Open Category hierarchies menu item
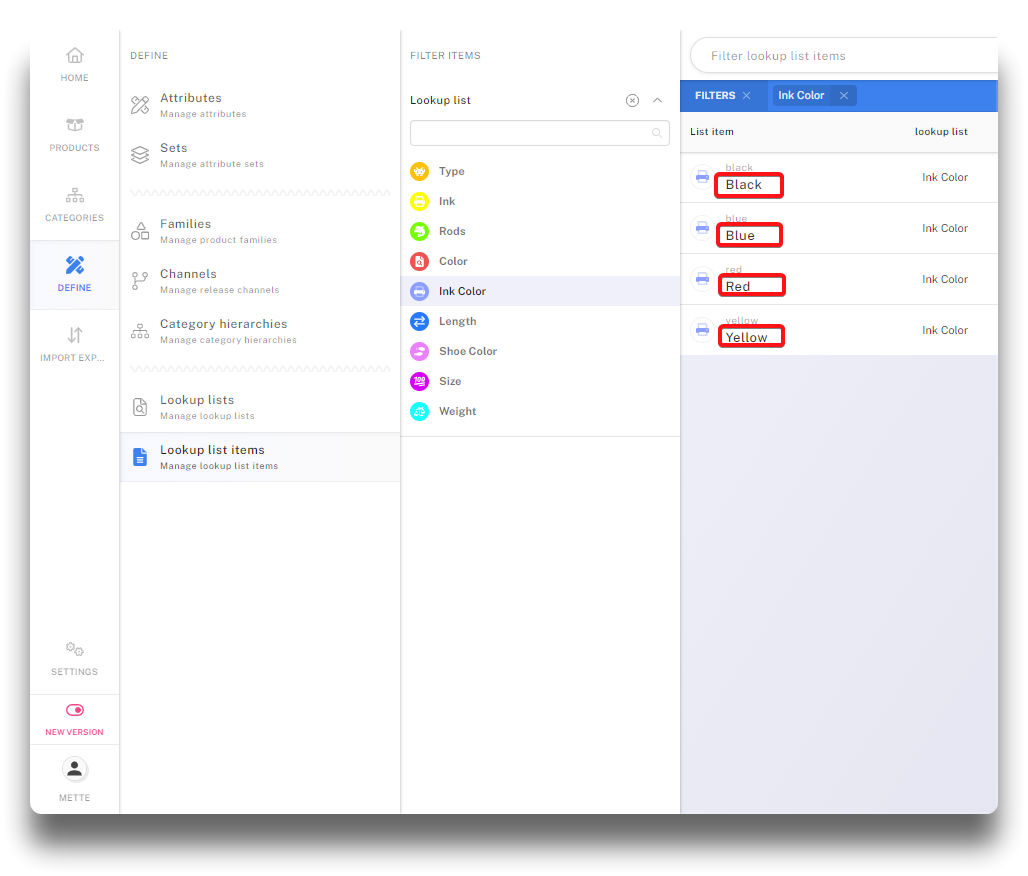This screenshot has width=1028, height=876. pos(223,330)
